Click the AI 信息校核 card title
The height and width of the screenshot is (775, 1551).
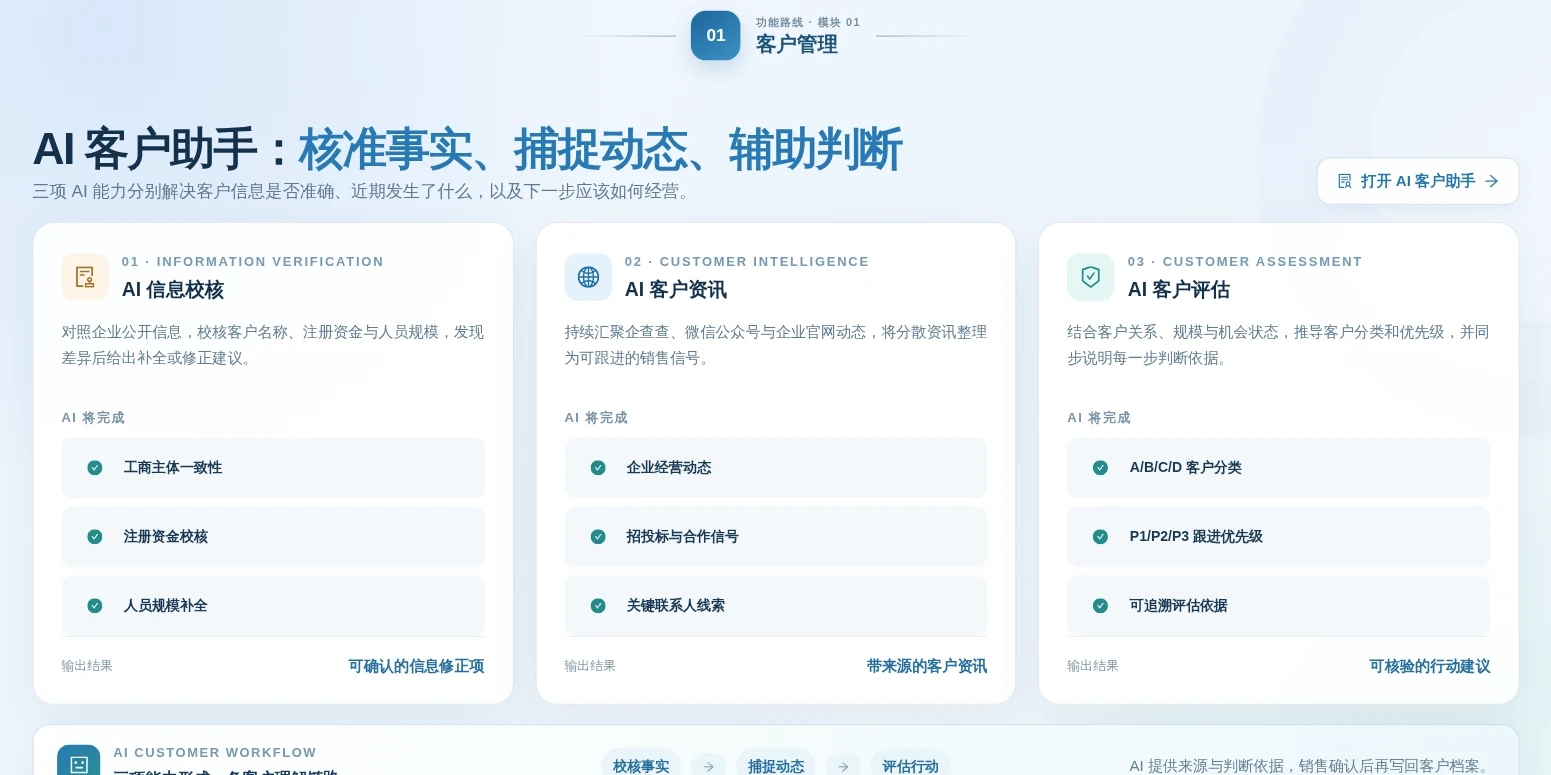(x=173, y=290)
